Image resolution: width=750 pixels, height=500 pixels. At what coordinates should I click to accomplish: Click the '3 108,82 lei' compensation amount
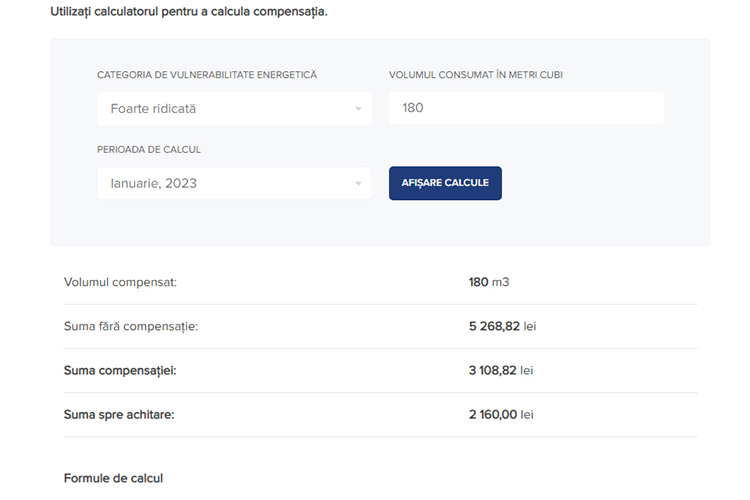(x=501, y=370)
